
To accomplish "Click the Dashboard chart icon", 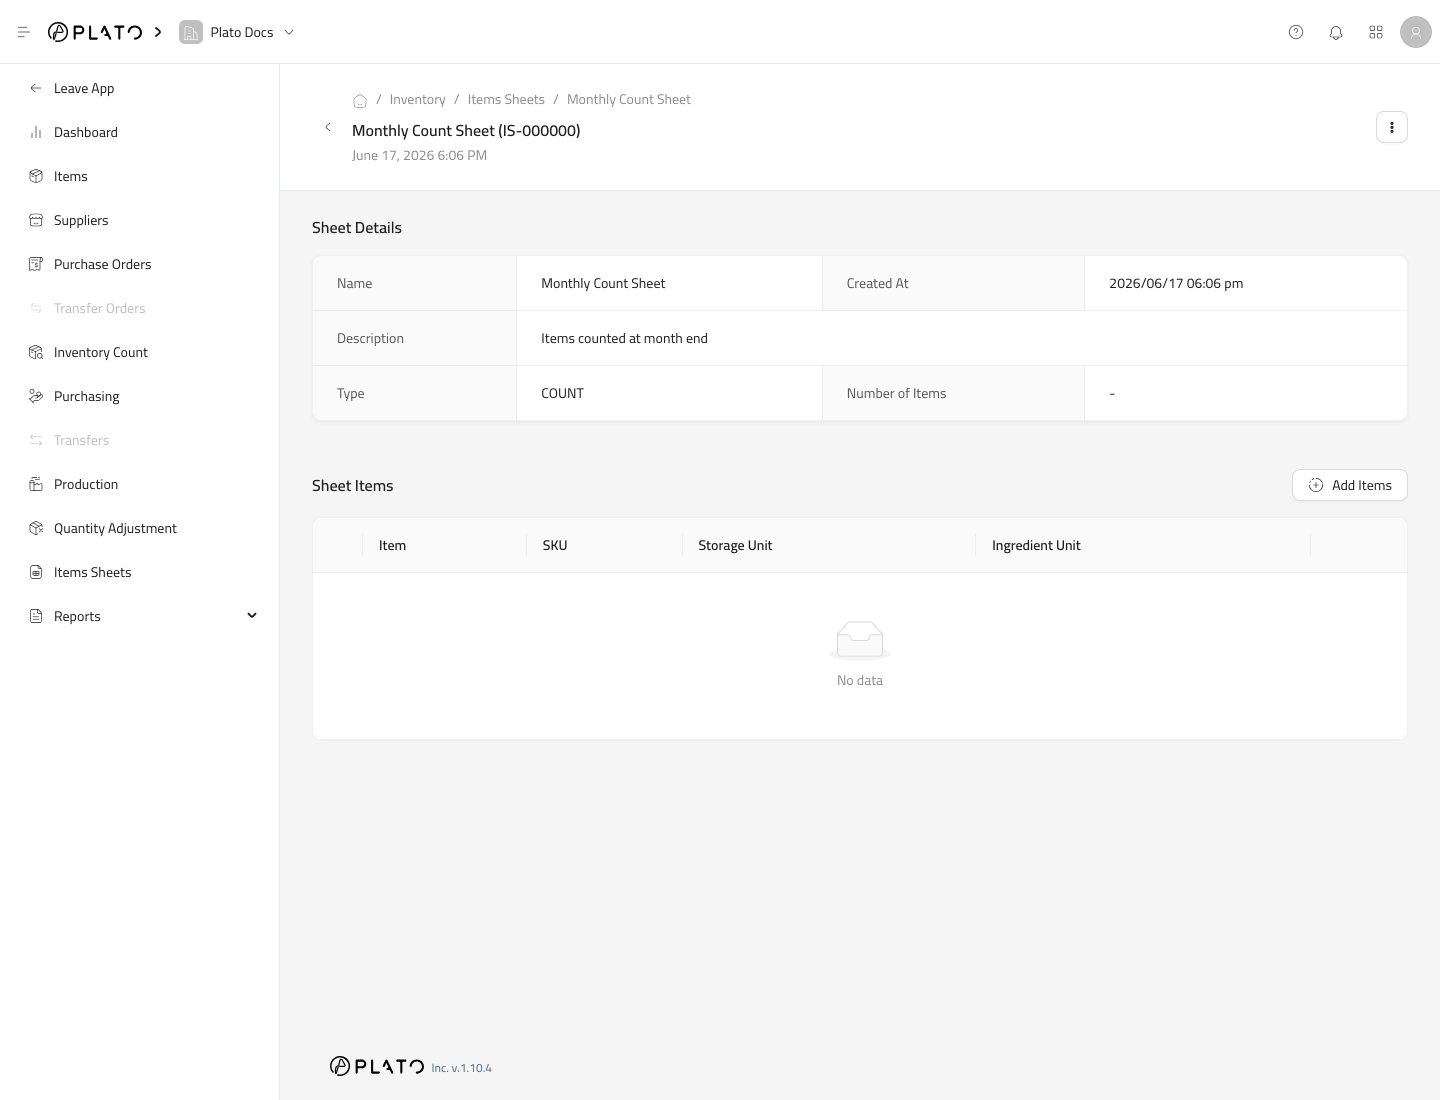I will 36,132.
